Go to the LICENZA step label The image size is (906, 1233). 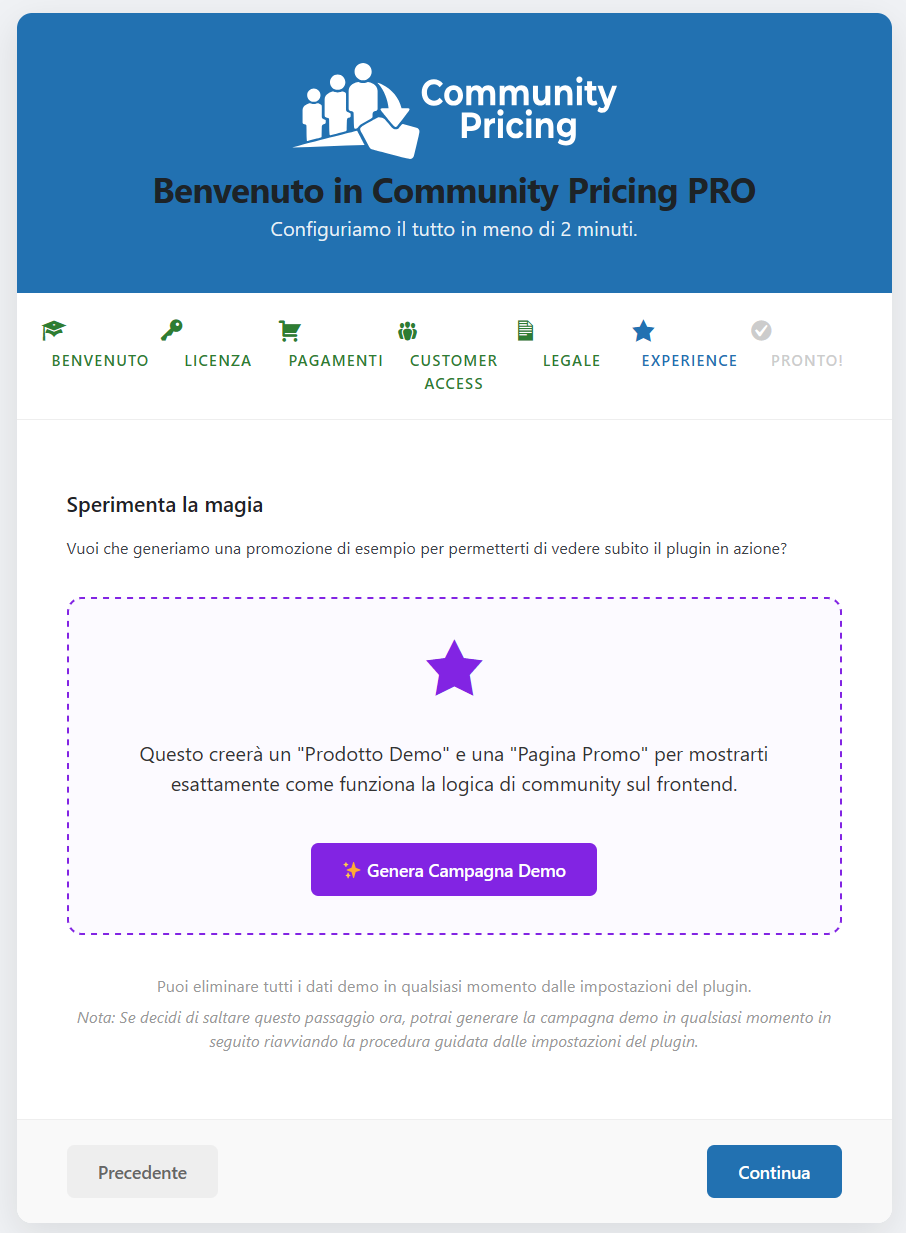(x=218, y=361)
